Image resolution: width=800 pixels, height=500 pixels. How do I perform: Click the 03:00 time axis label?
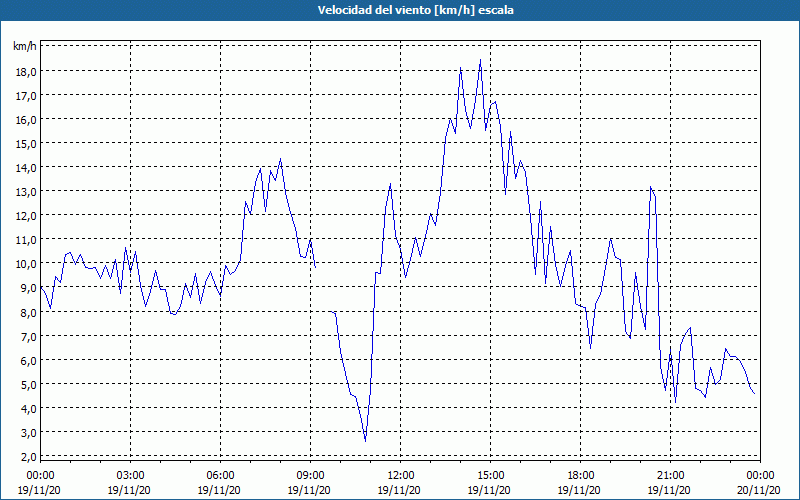[x=130, y=476]
